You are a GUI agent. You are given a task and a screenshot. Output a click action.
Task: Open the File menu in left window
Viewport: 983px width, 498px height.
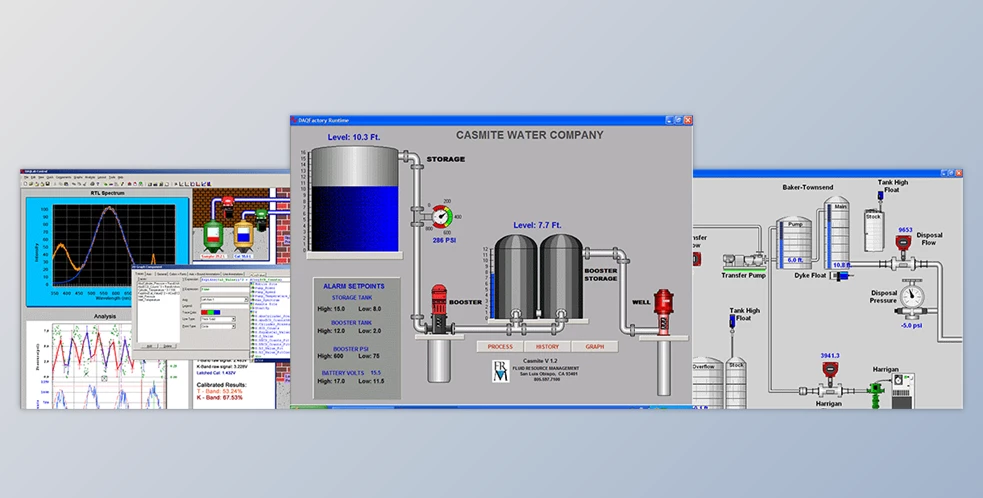click(x=26, y=177)
